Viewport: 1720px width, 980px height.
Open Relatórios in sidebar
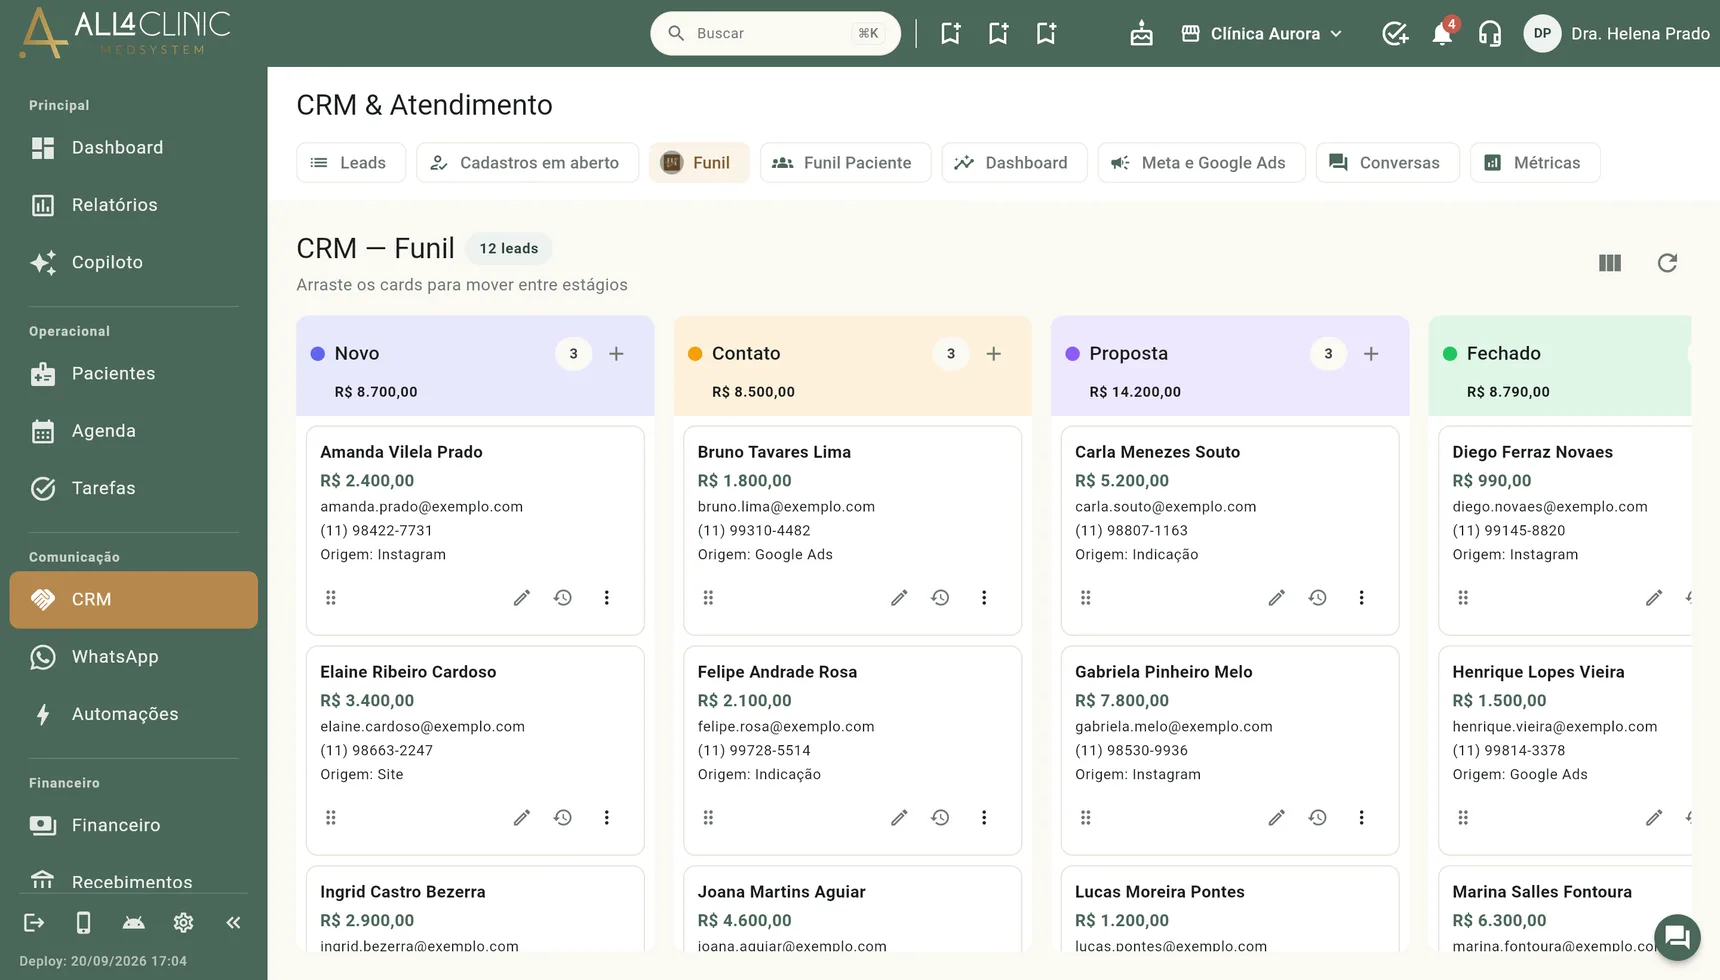tap(133, 205)
